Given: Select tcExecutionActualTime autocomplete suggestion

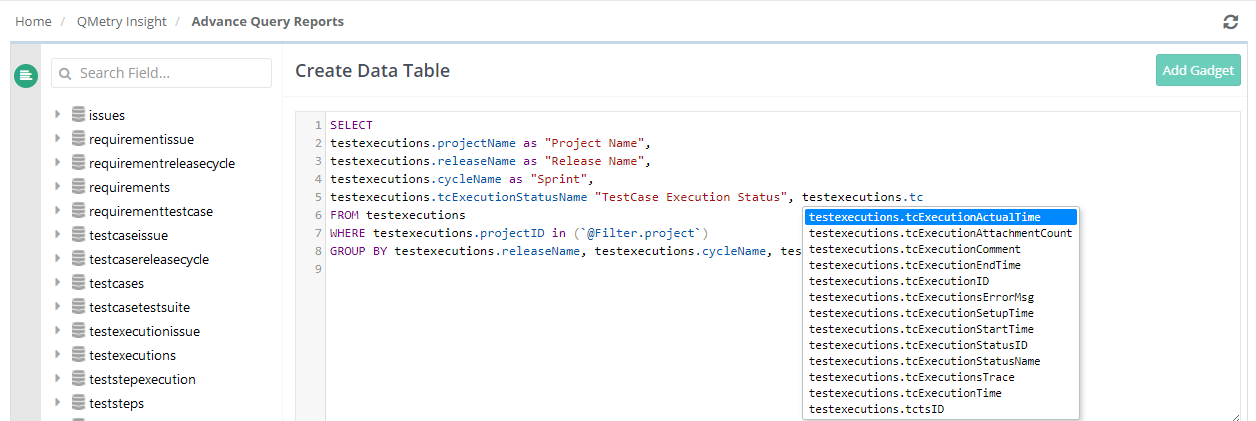Looking at the screenshot, I should point(941,217).
